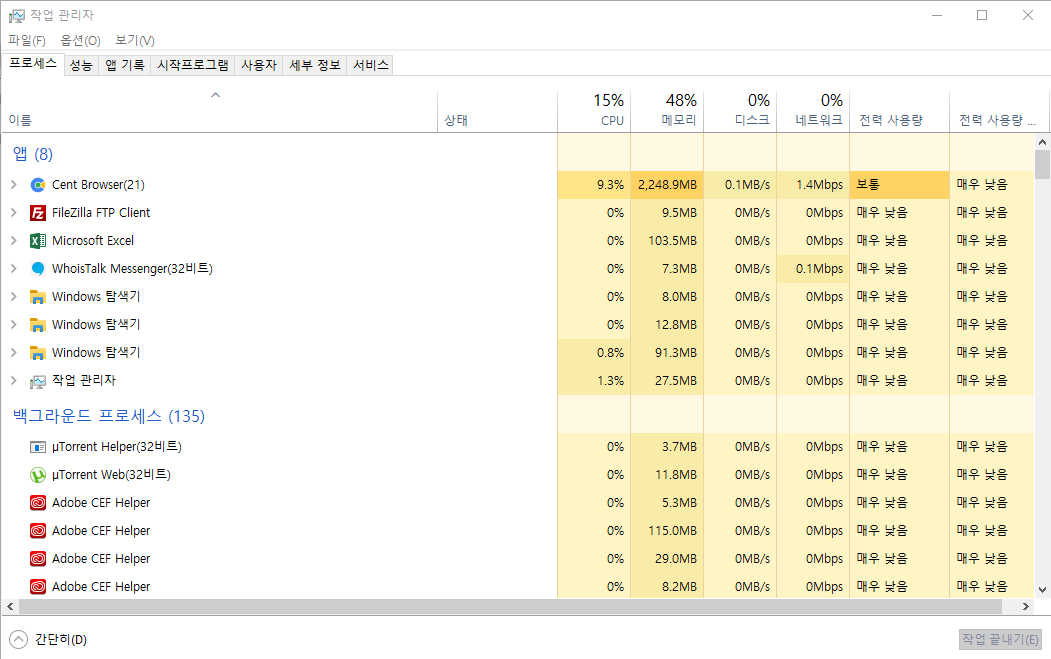Expand the Microsoft Excel process row
This screenshot has width=1051, height=659.
[x=13, y=241]
